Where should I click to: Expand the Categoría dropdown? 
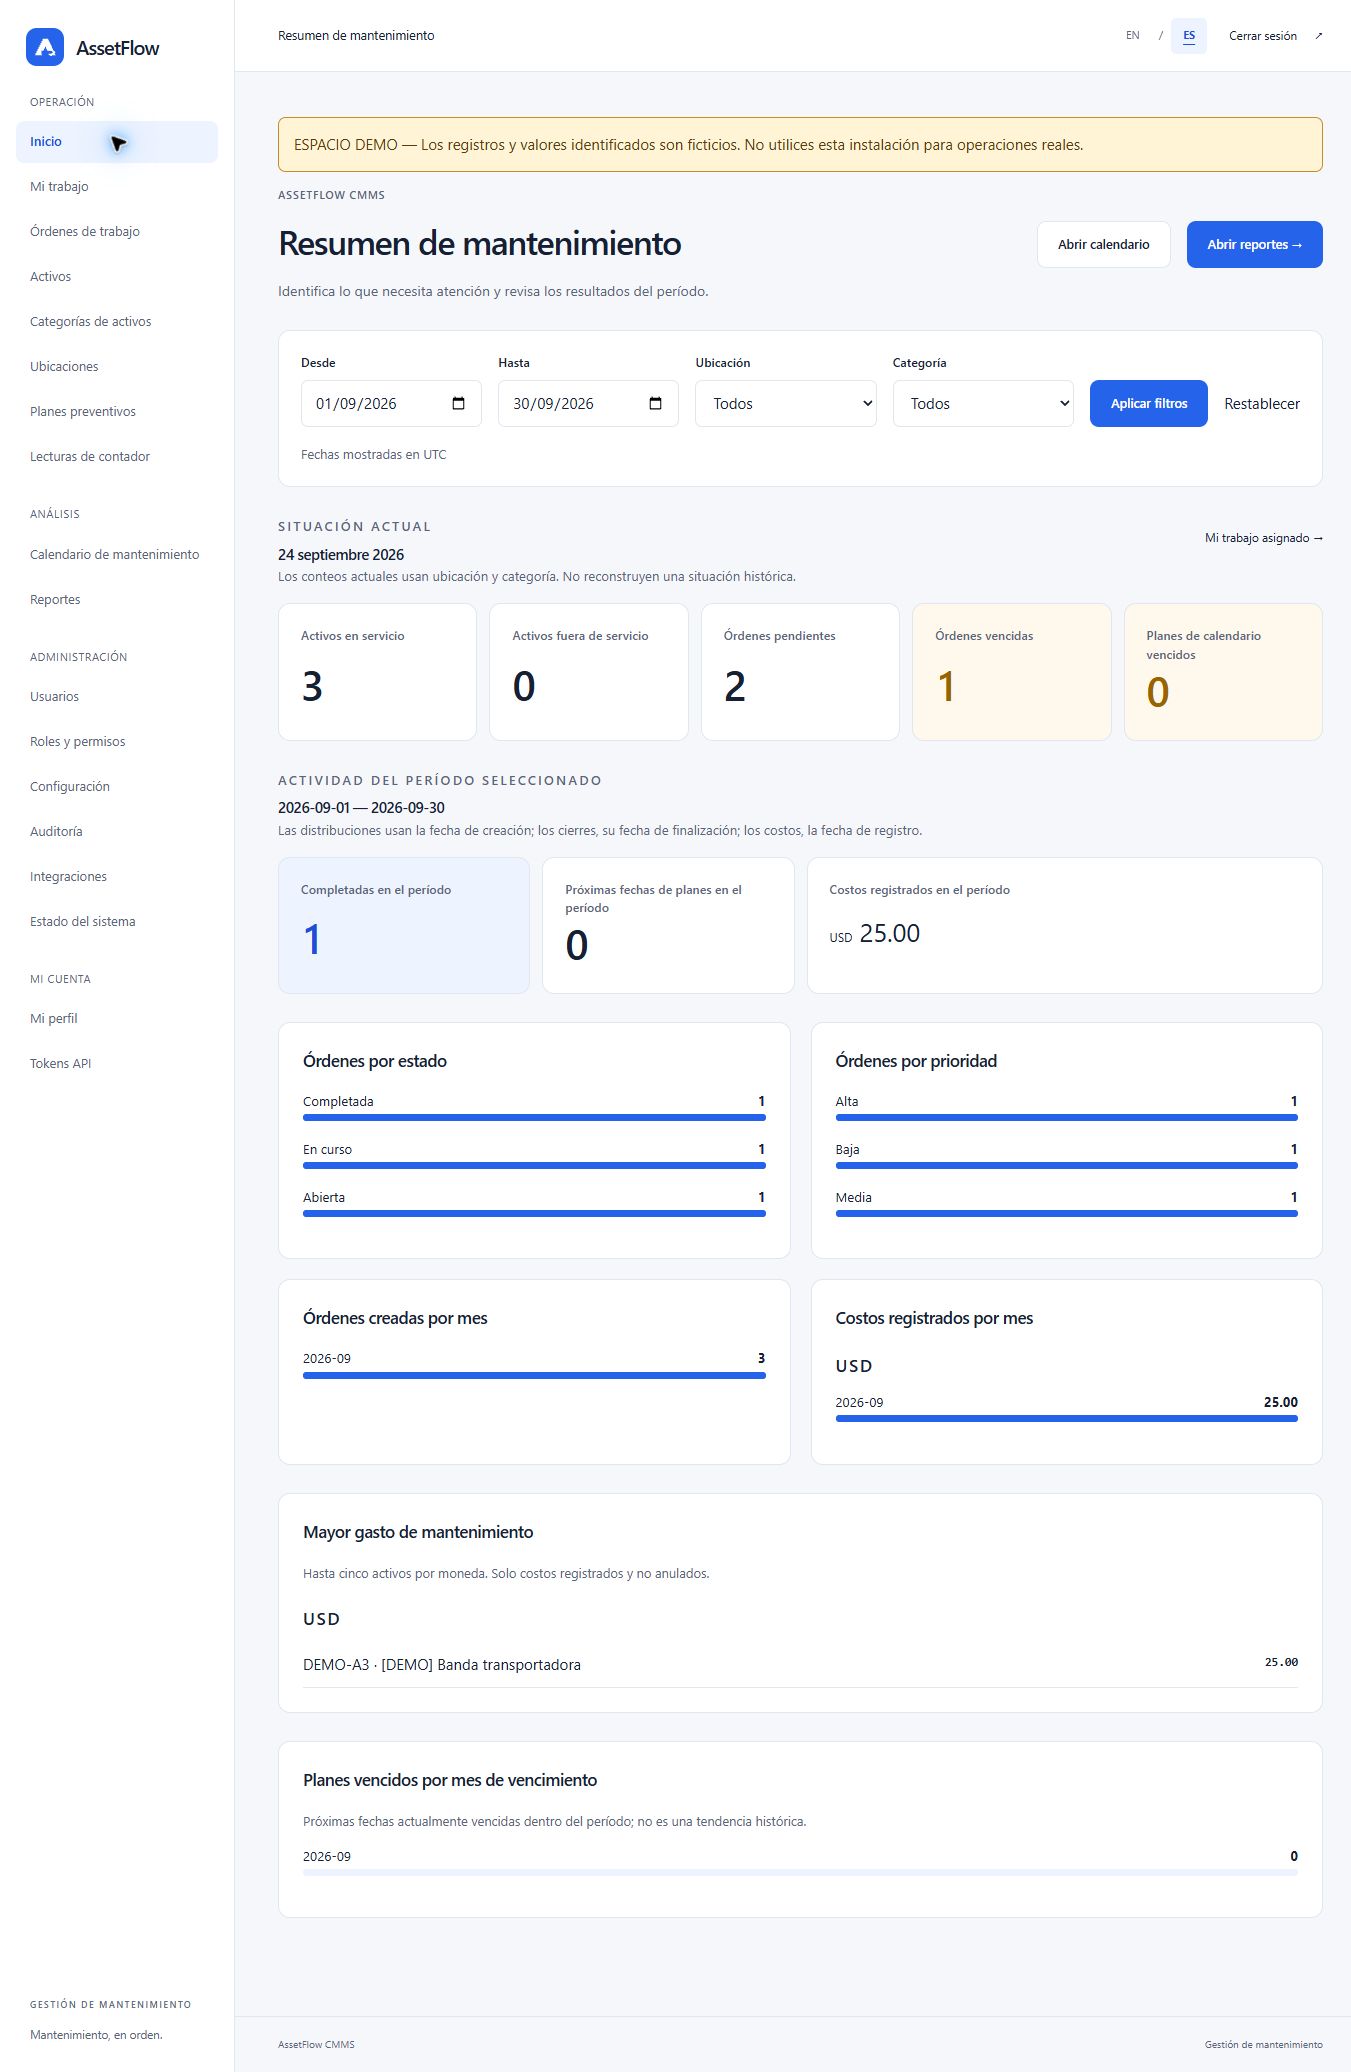click(x=983, y=404)
